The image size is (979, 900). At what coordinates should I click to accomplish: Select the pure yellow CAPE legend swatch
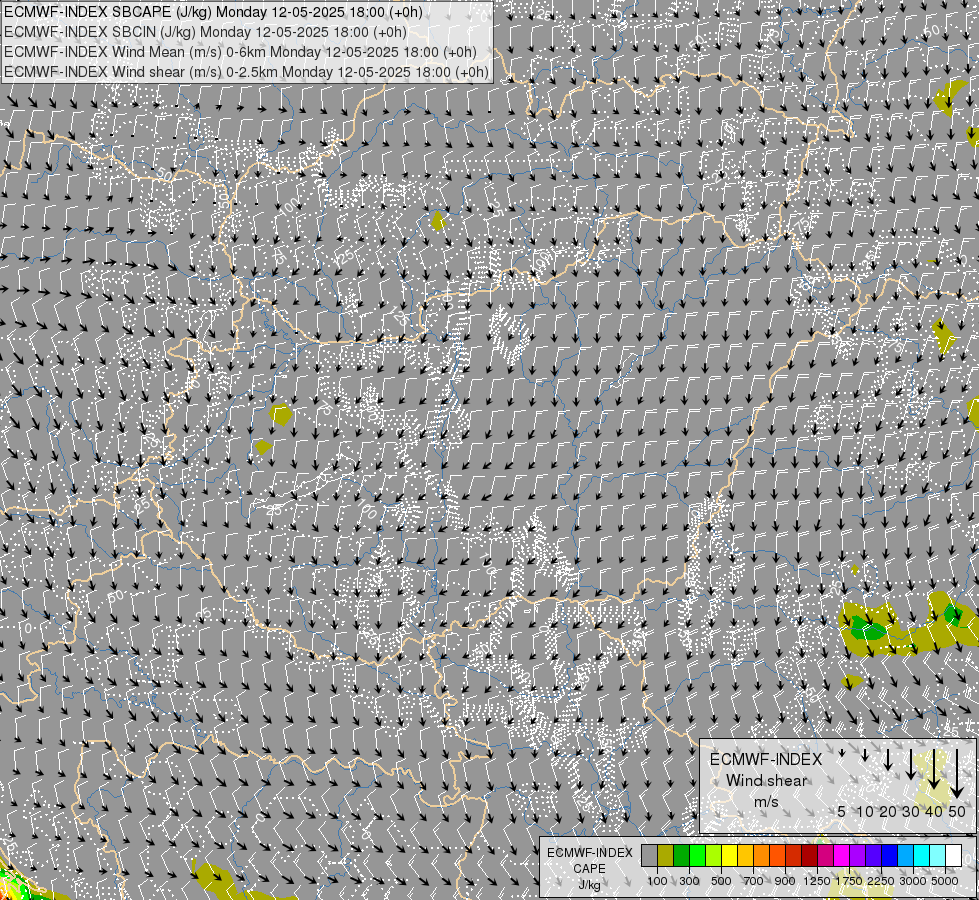click(730, 855)
